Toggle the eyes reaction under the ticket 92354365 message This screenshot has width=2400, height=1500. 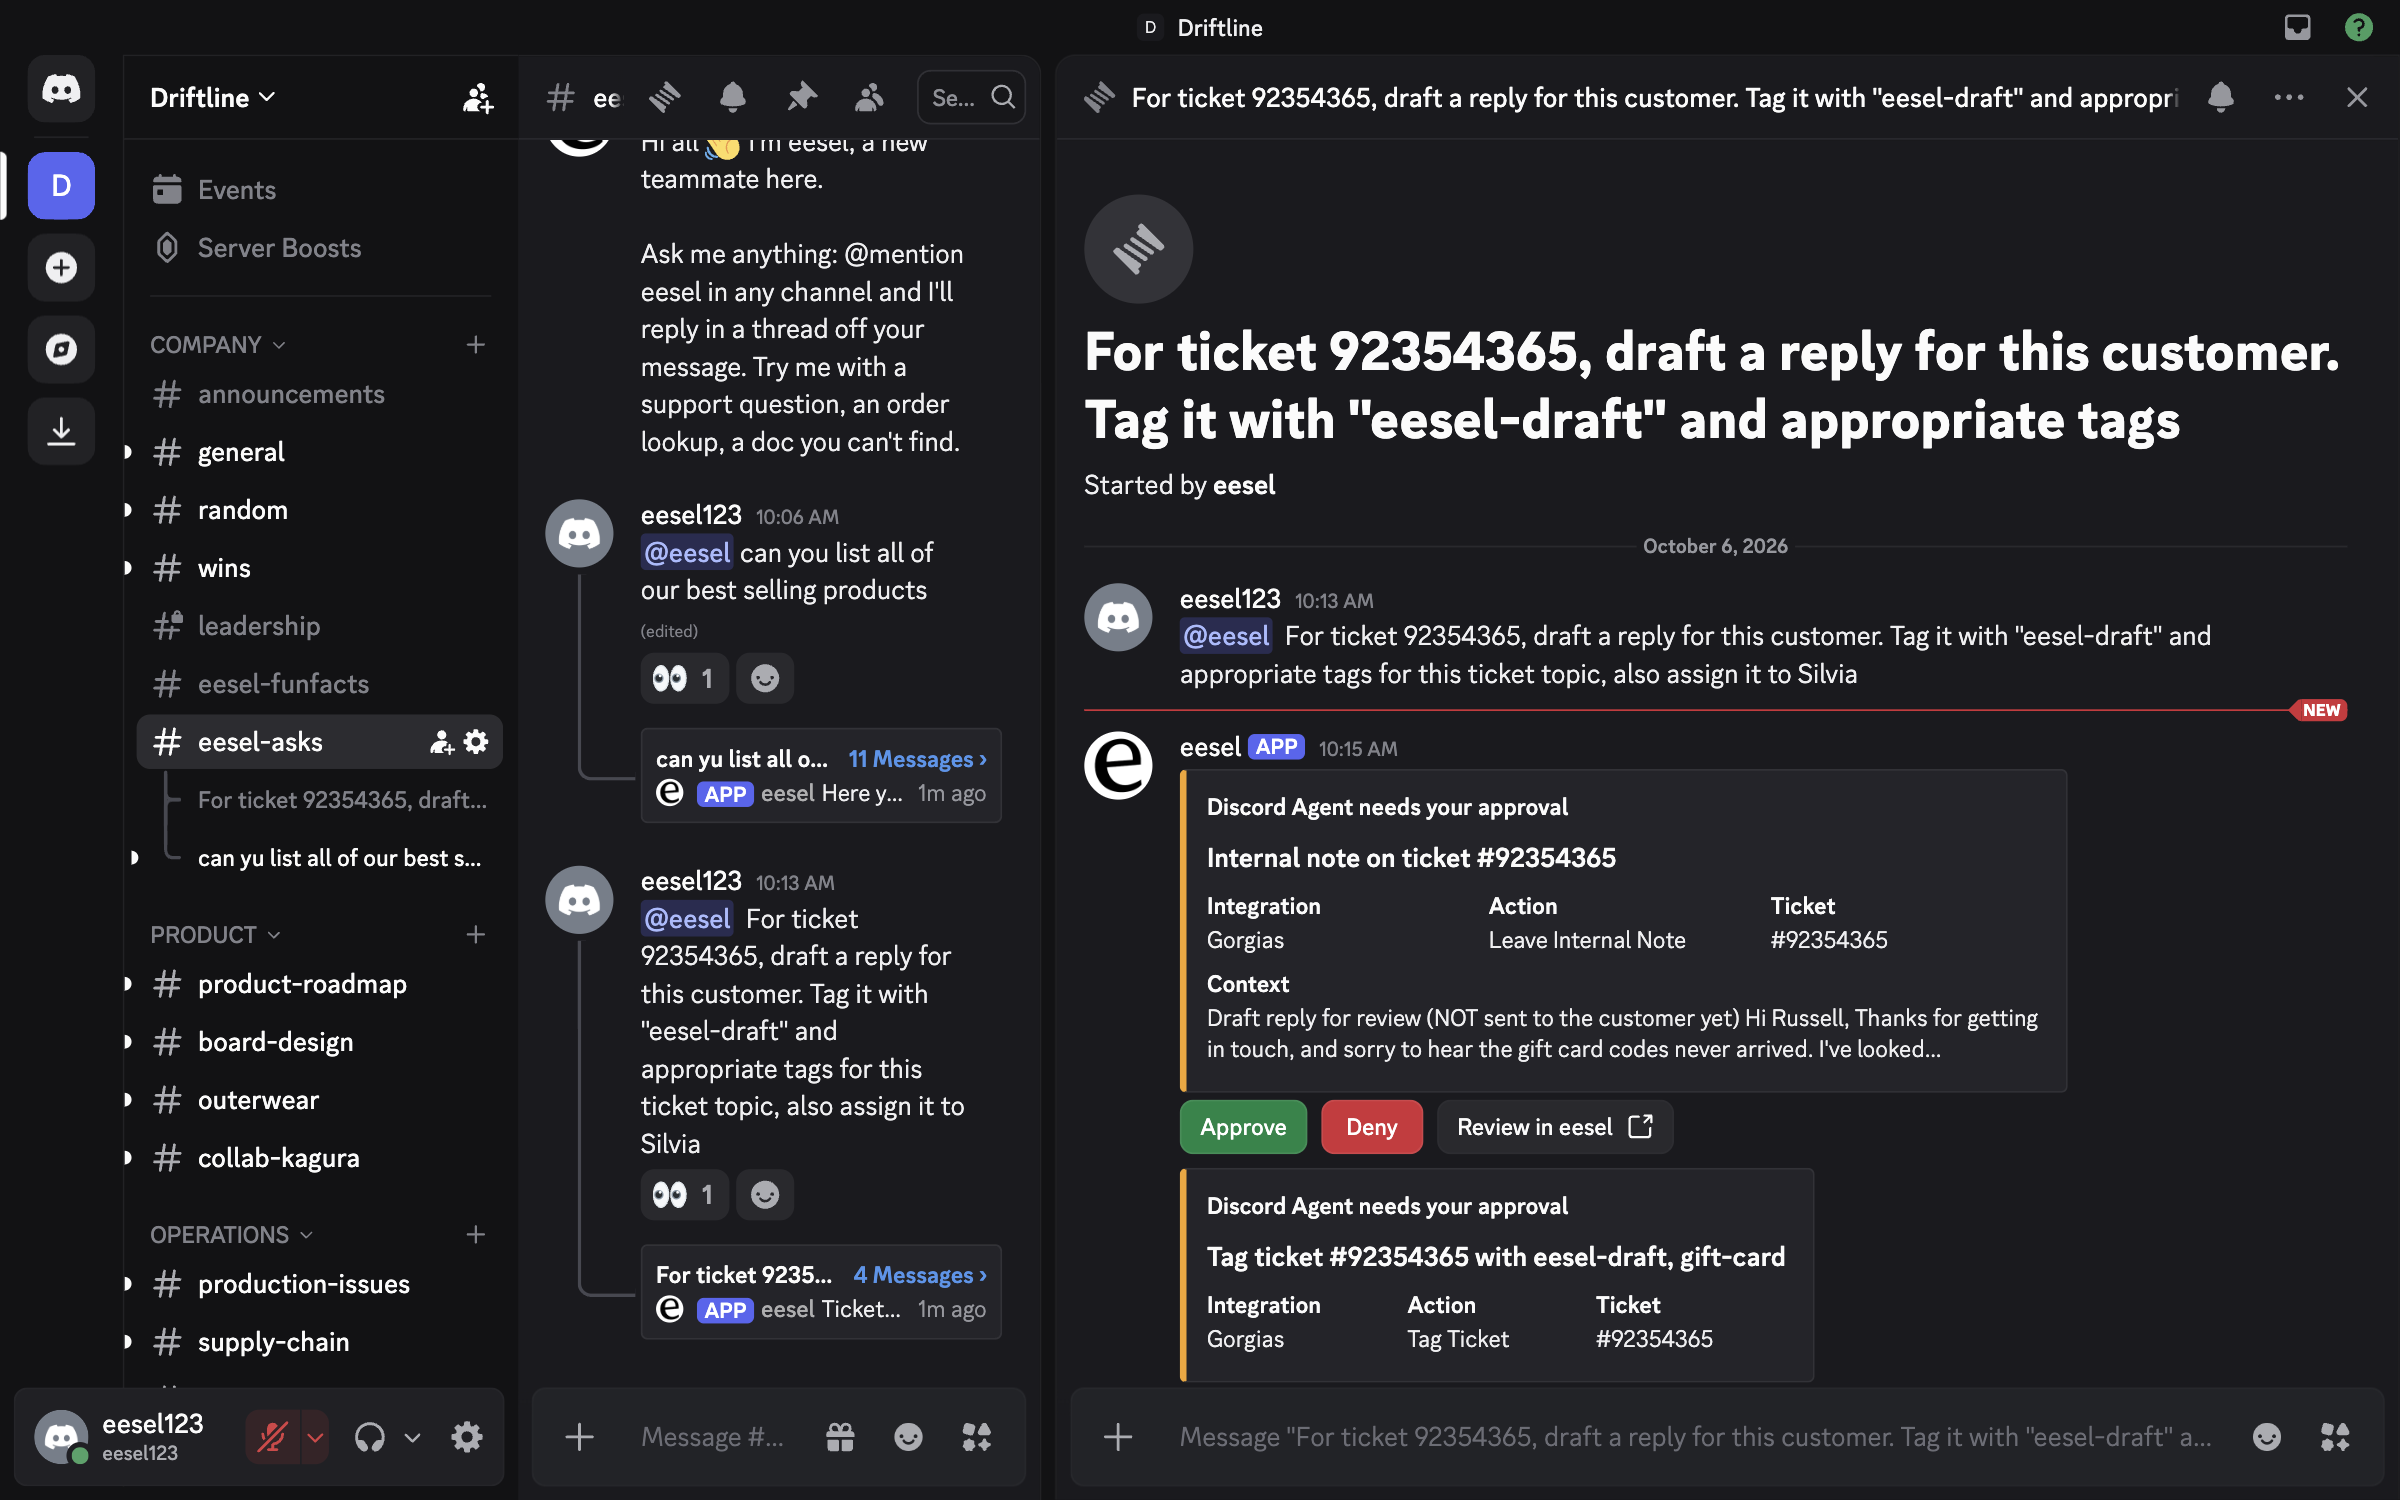coord(684,1195)
